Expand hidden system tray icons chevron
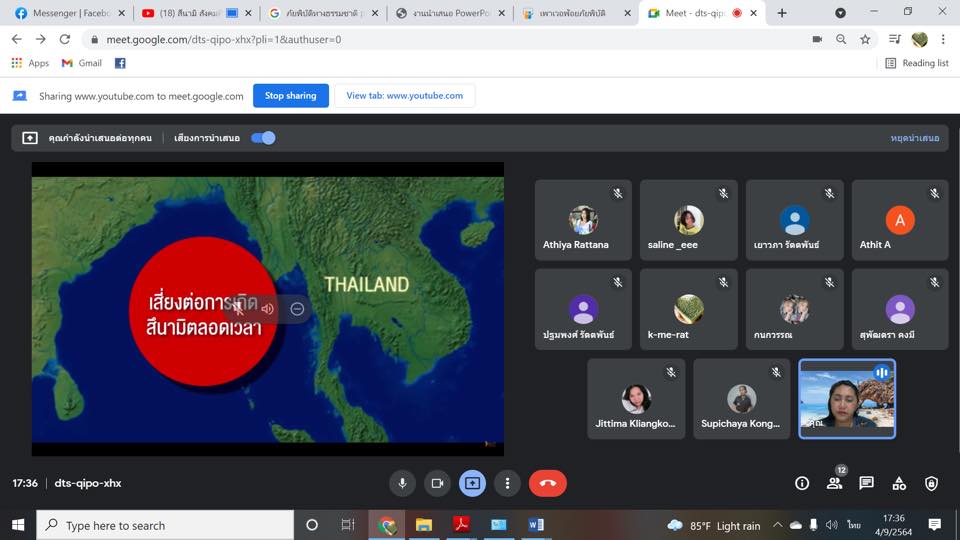The image size is (960, 540). pyautogui.click(x=777, y=525)
